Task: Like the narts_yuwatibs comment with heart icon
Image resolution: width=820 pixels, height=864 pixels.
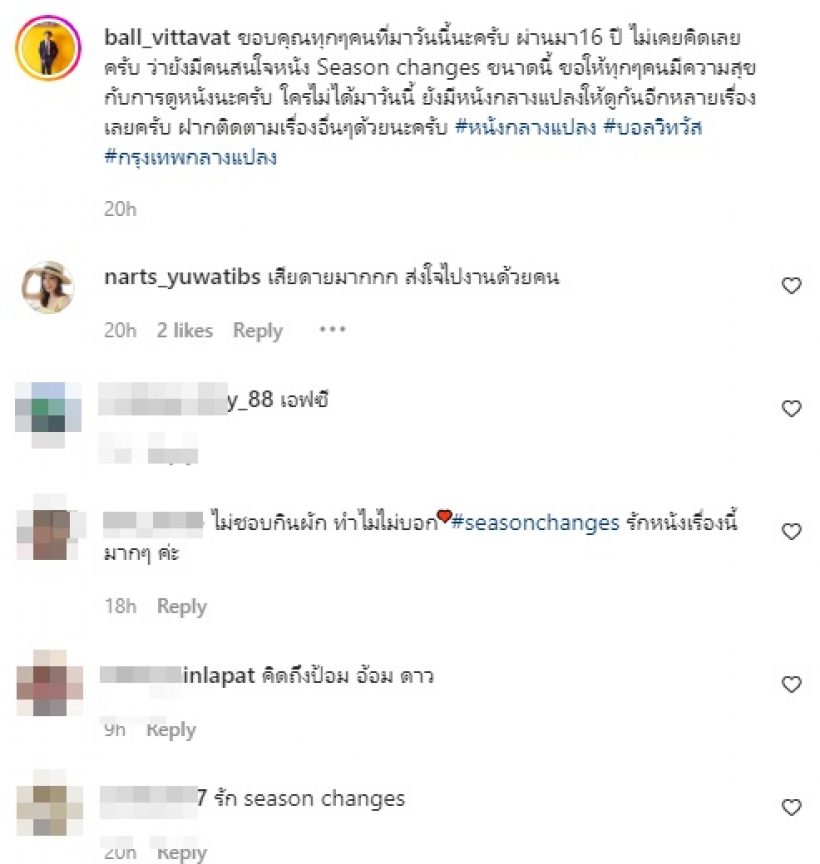Action: pyautogui.click(x=791, y=285)
